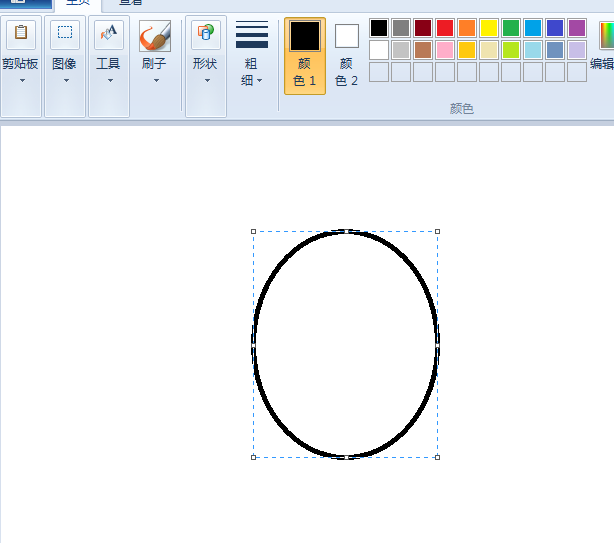Pick the green color swatch
Viewport: 614px width, 543px height.
511,28
